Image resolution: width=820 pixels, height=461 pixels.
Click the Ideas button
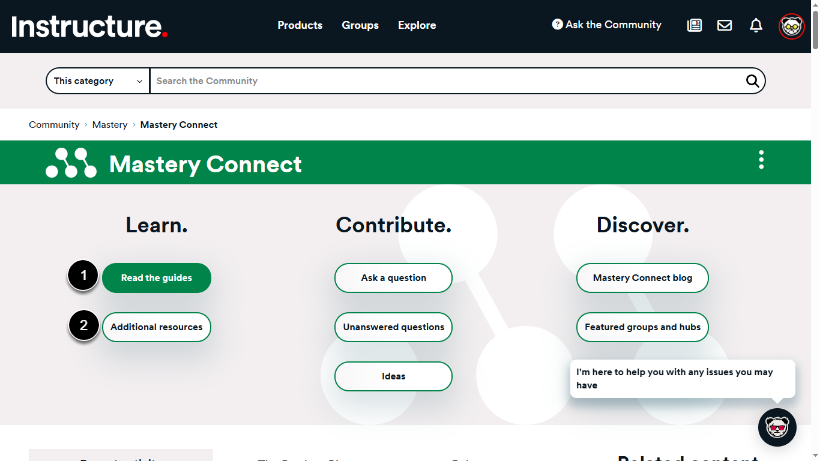393,376
